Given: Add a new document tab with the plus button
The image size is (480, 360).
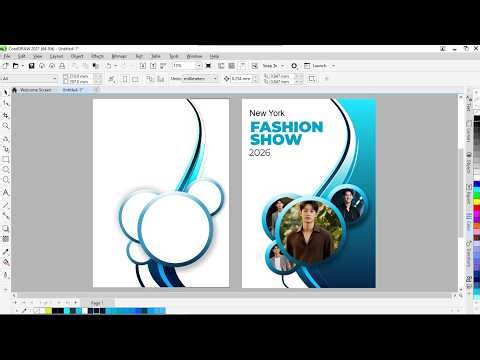Looking at the screenshot, I should click(97, 90).
